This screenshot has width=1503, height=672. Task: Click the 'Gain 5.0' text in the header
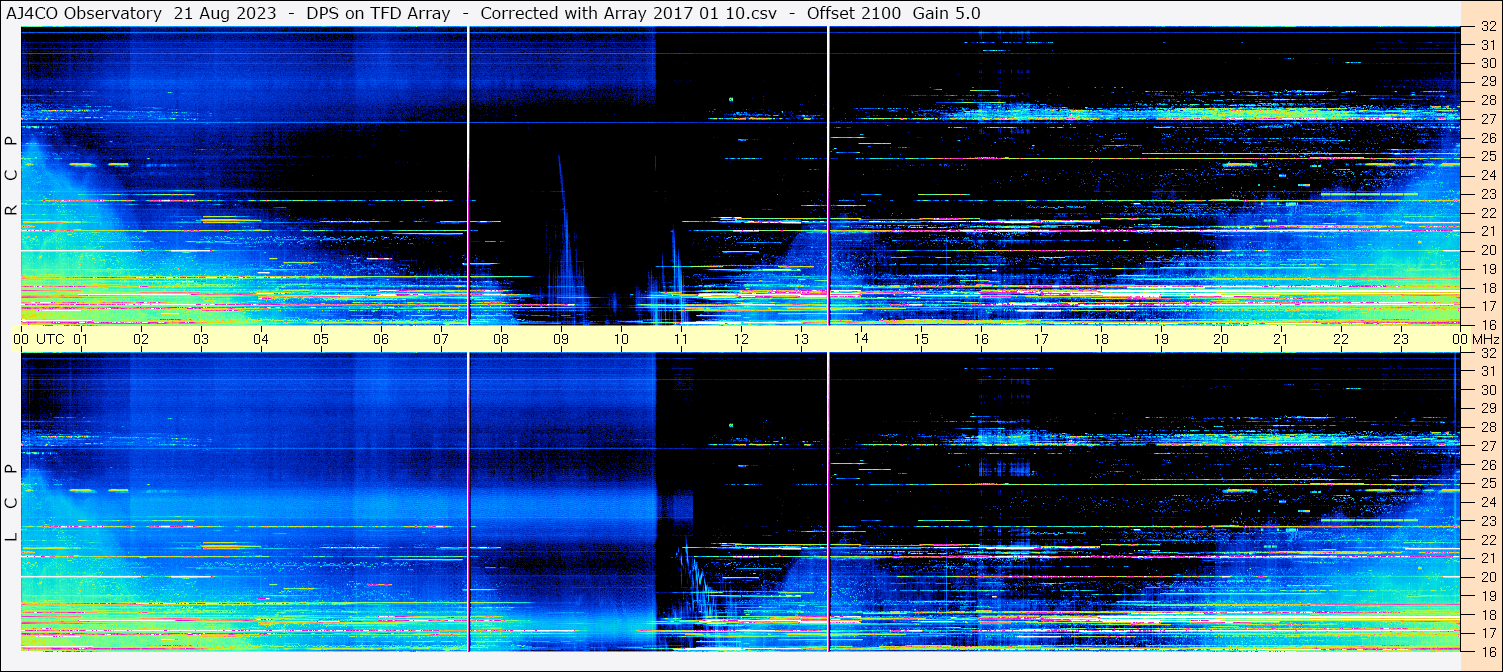[946, 13]
